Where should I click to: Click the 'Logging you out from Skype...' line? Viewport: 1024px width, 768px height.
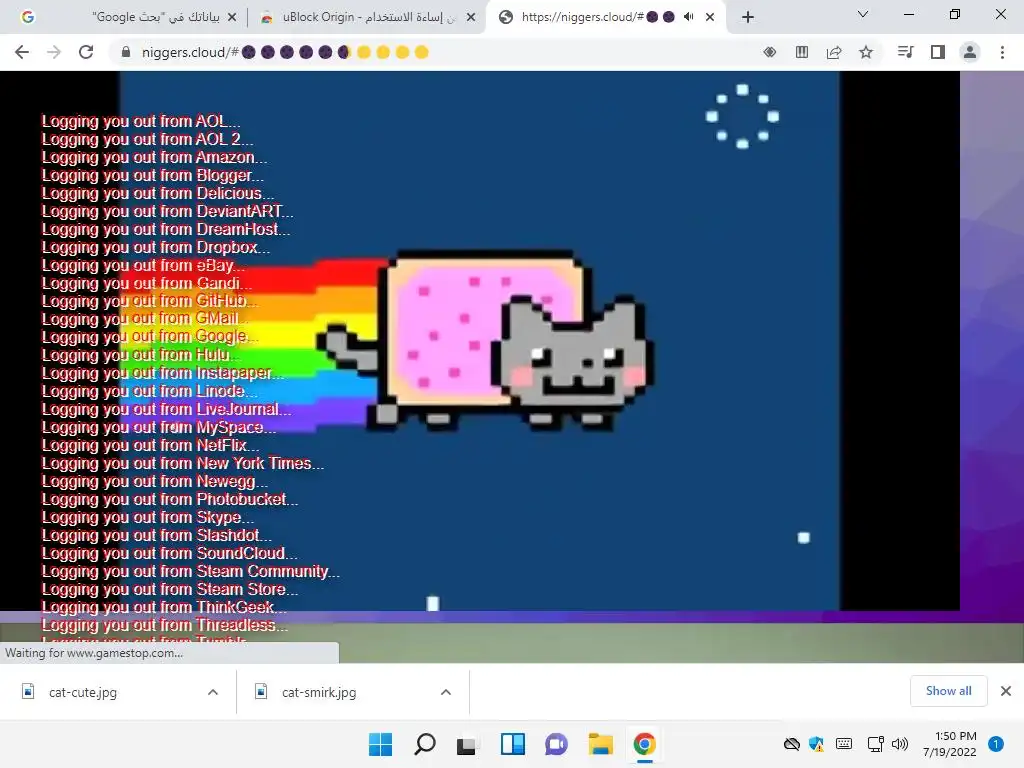point(148,517)
